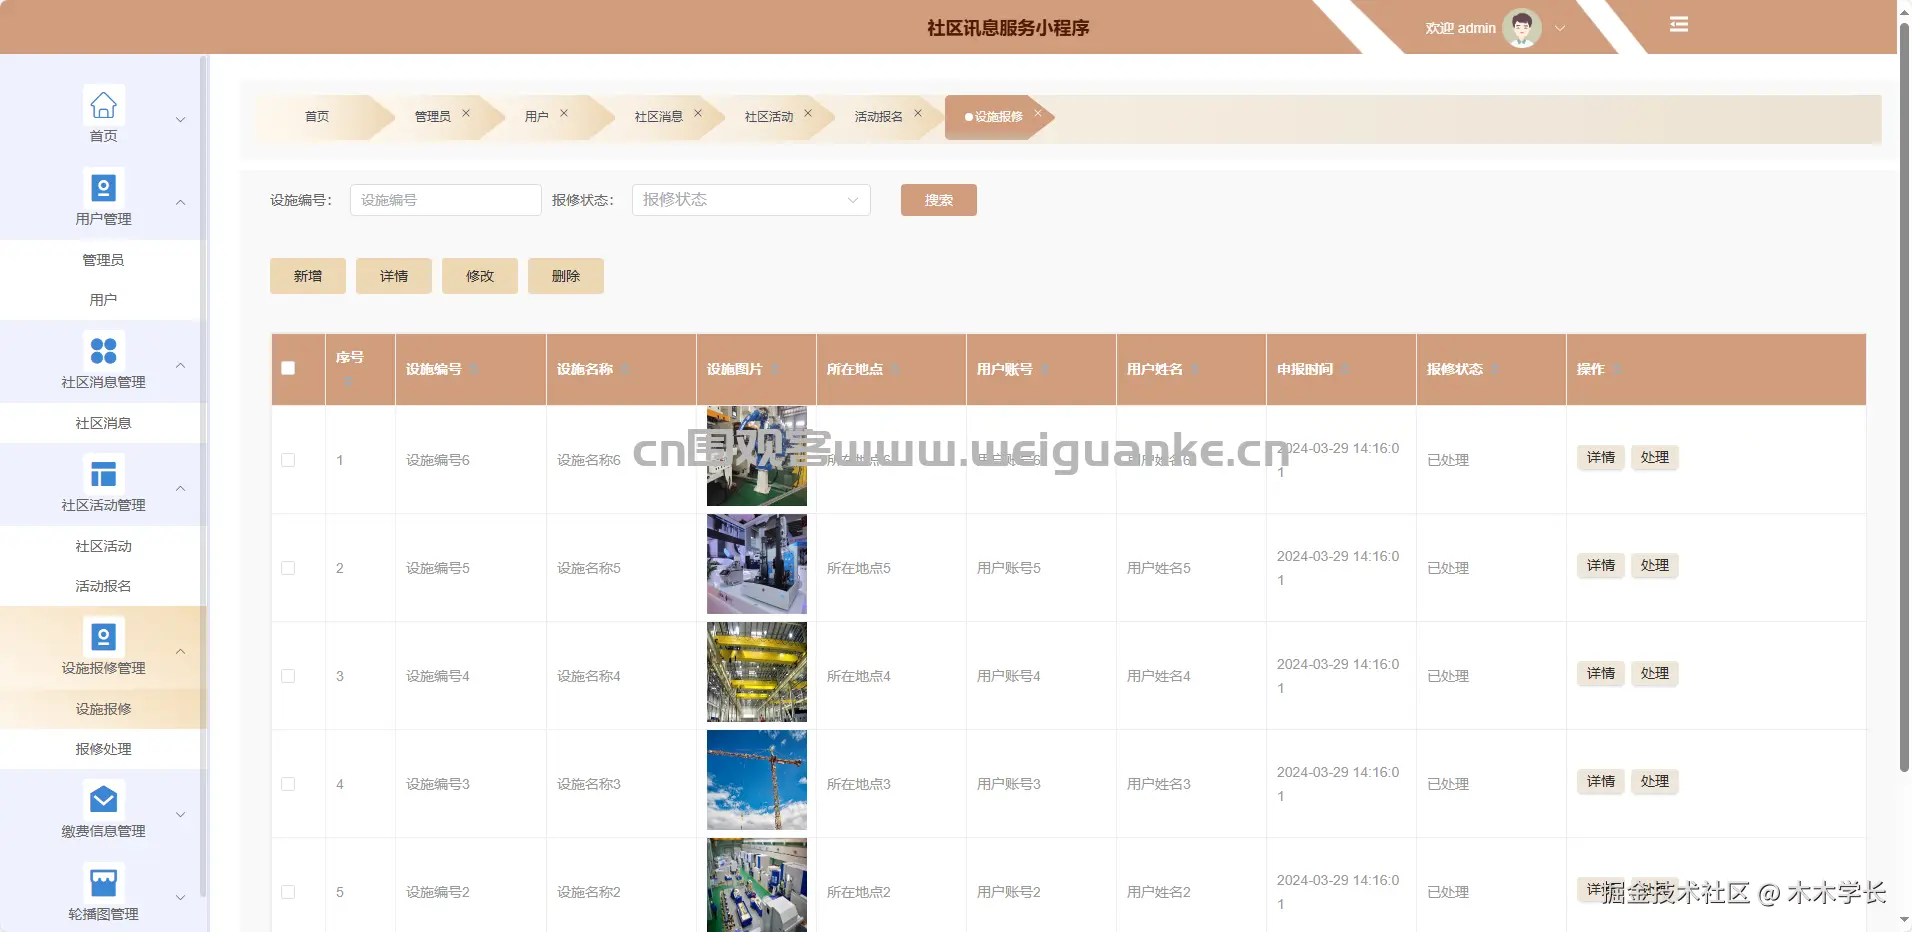The width and height of the screenshot is (1912, 932).
Task: Click the hamburger menu icon top right
Action: pyautogui.click(x=1678, y=24)
